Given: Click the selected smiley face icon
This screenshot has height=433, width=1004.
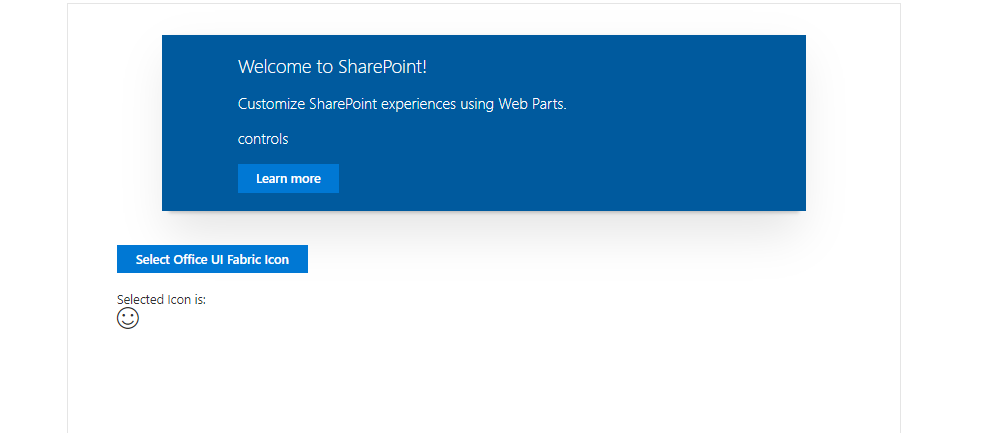Looking at the screenshot, I should click(128, 319).
